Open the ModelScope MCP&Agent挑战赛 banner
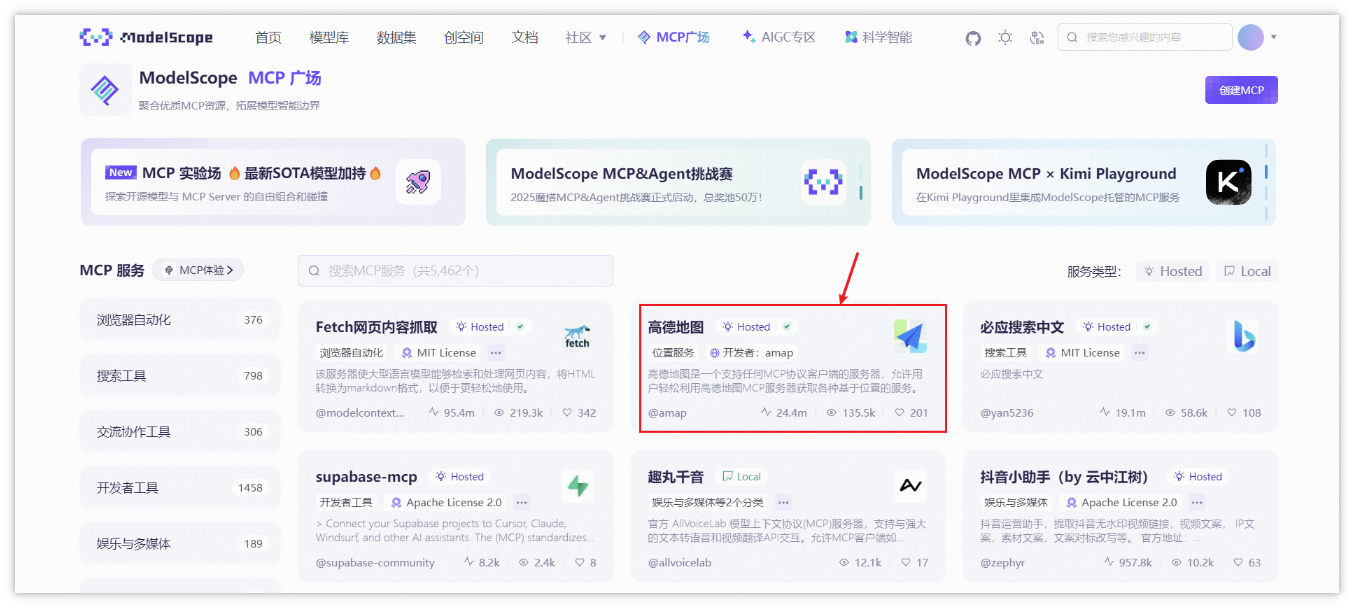 tap(678, 182)
